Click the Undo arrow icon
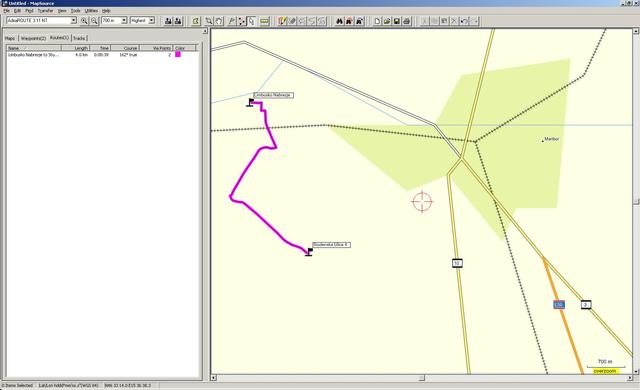This screenshot has width=640, height=390. click(464, 21)
